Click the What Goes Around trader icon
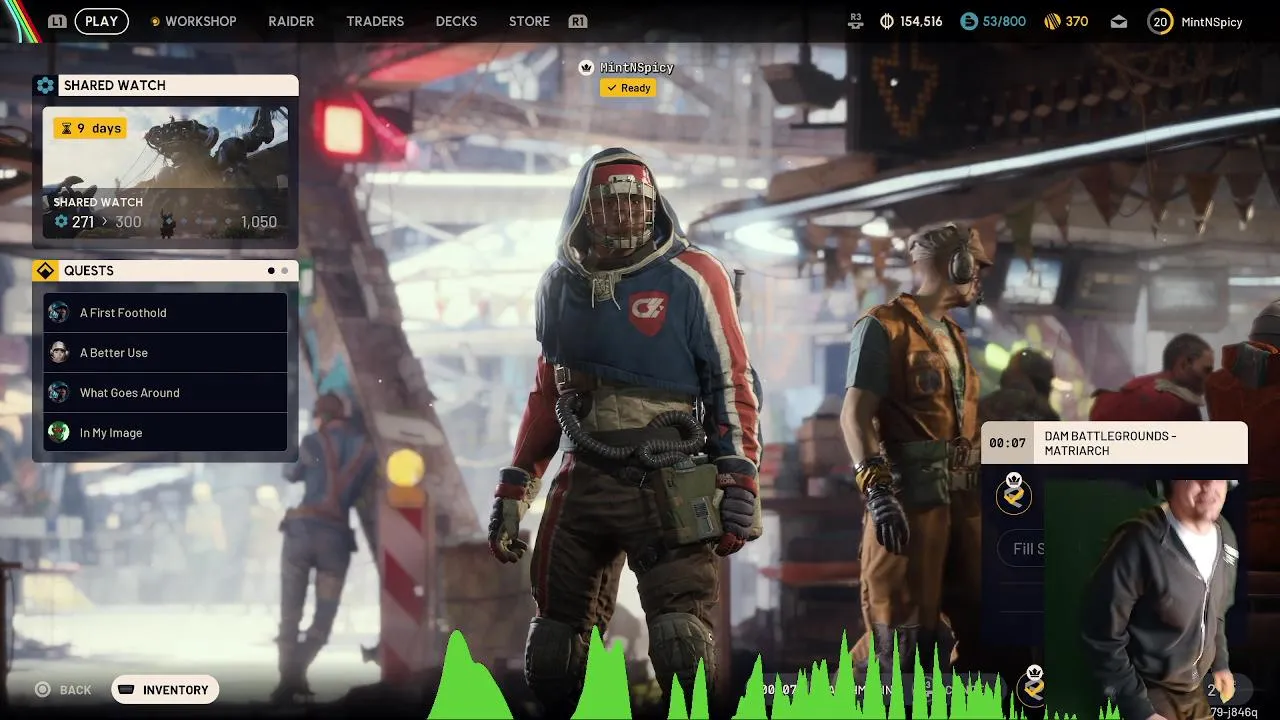This screenshot has width=1280, height=720. tap(59, 392)
